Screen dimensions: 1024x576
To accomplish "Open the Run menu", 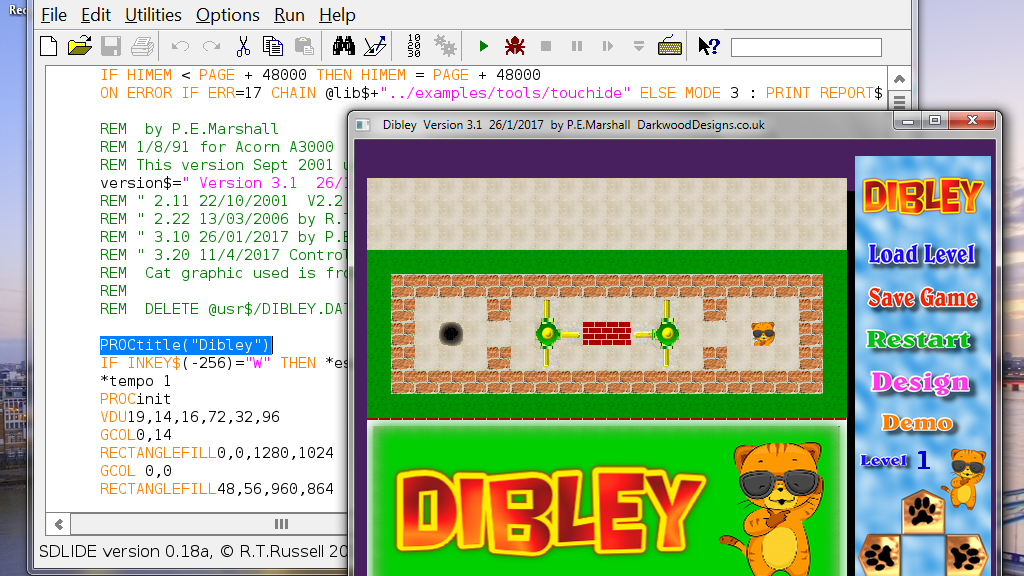I will pos(289,15).
